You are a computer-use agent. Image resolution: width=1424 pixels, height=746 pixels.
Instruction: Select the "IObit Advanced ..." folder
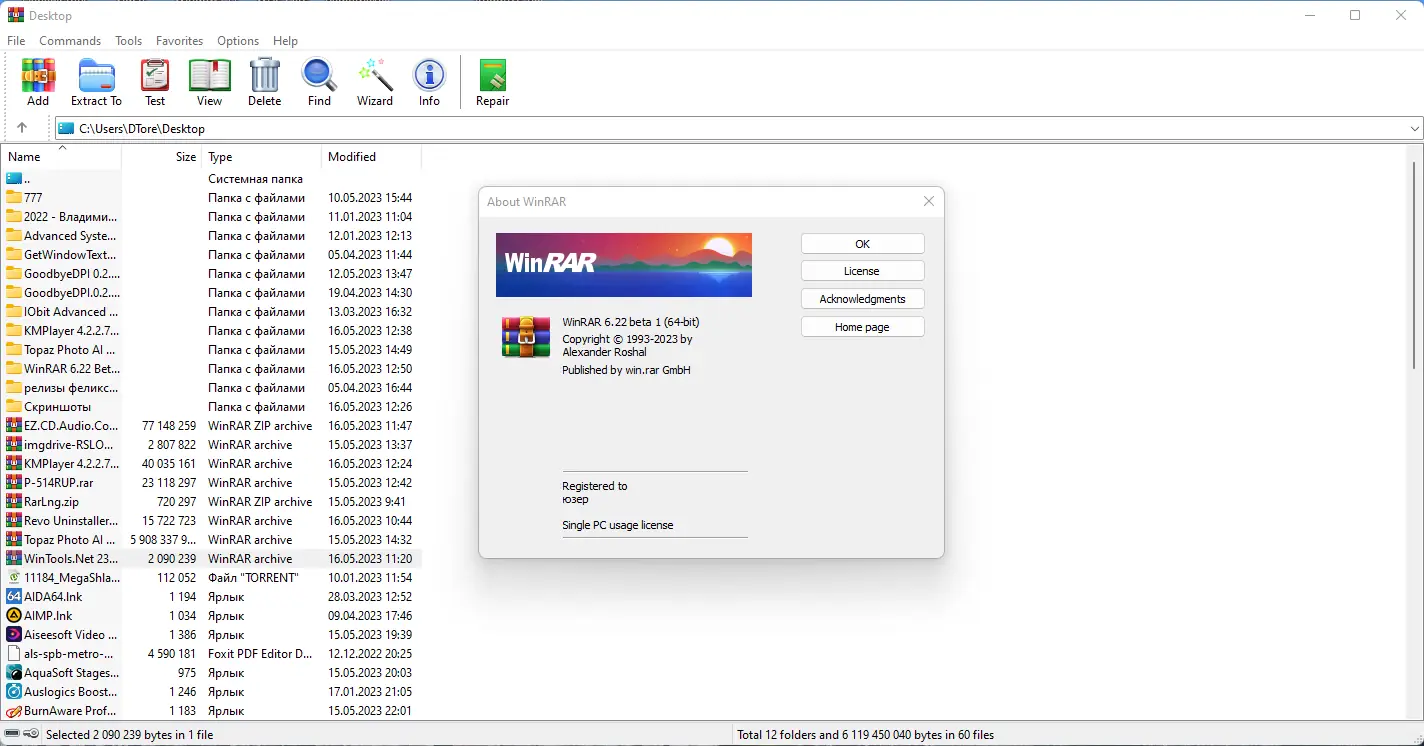coord(211,312)
